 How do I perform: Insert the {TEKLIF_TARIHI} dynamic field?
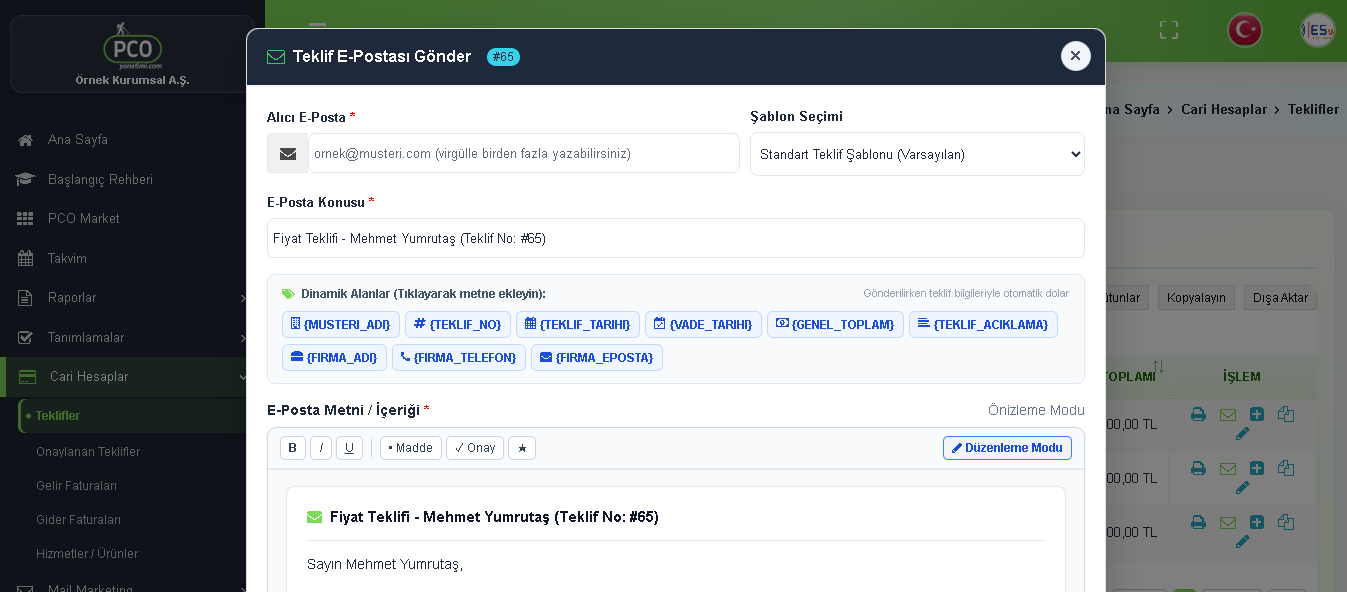click(578, 325)
